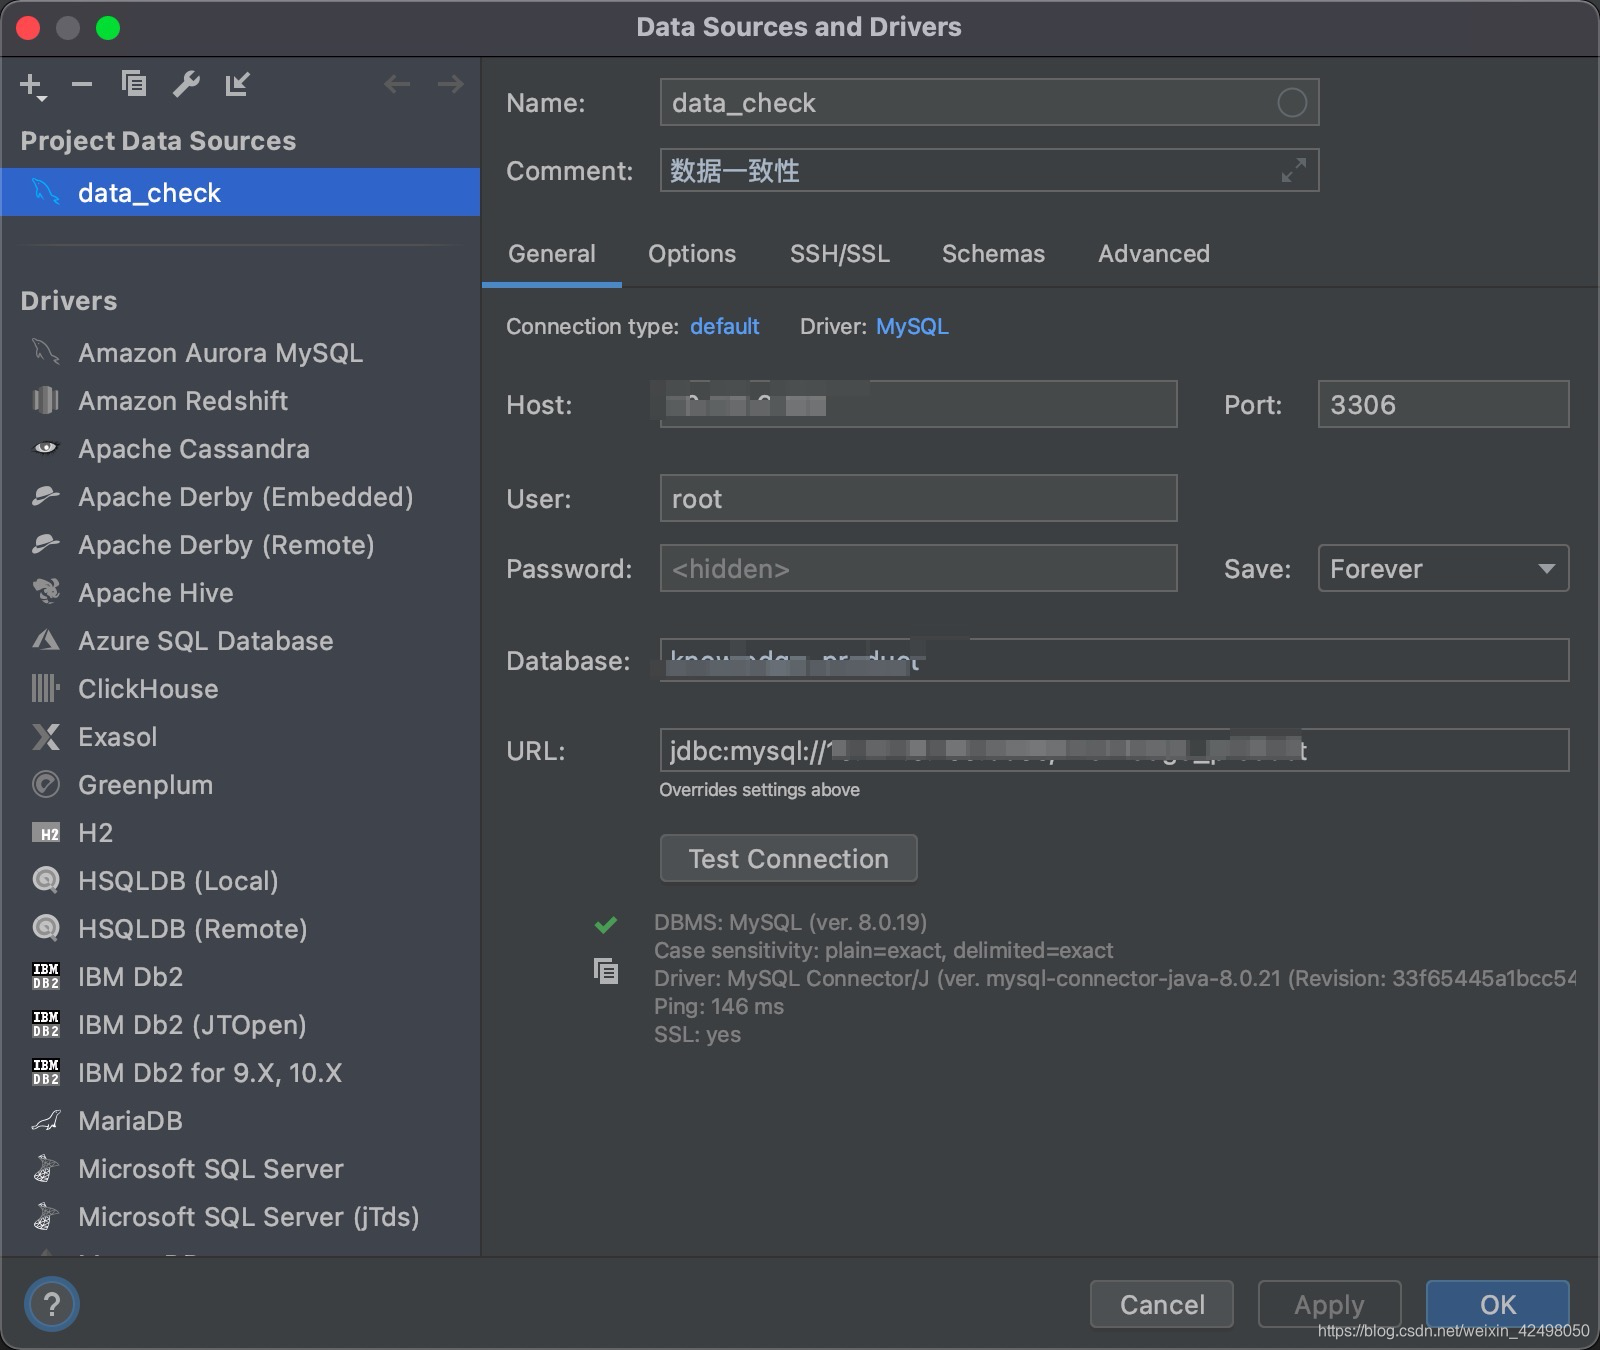Image resolution: width=1600 pixels, height=1350 pixels.
Task: Select Exasol driver
Action: point(240,737)
